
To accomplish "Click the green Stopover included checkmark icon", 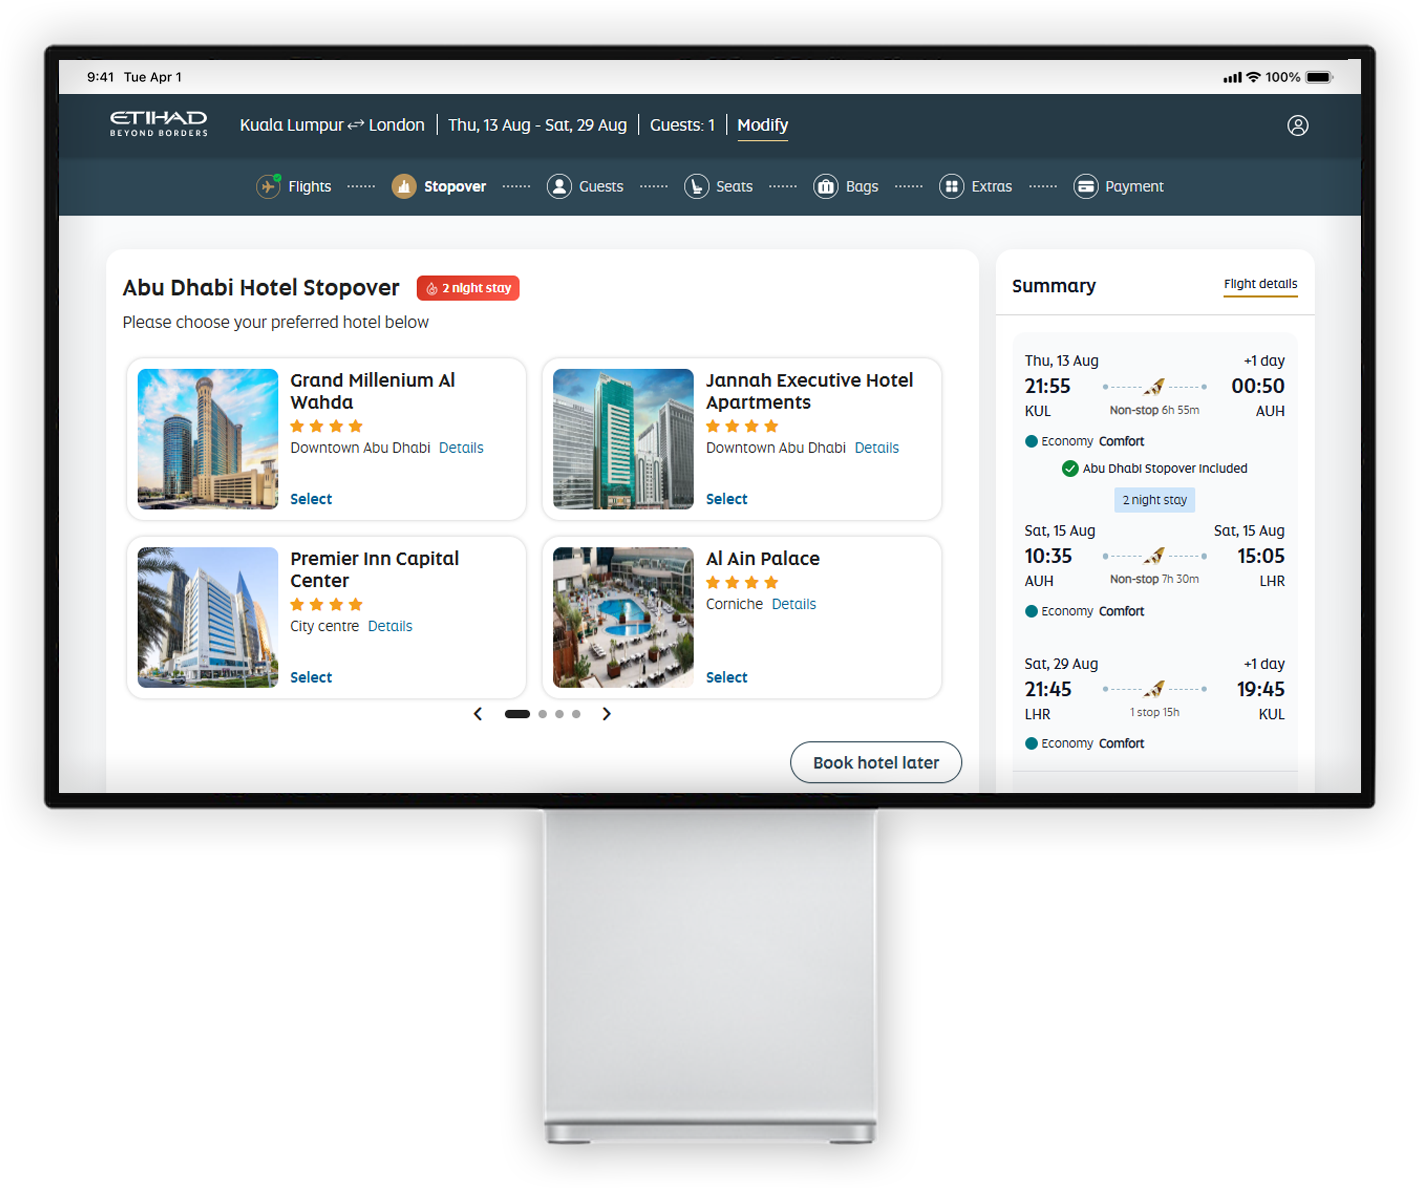I will click(x=1070, y=468).
